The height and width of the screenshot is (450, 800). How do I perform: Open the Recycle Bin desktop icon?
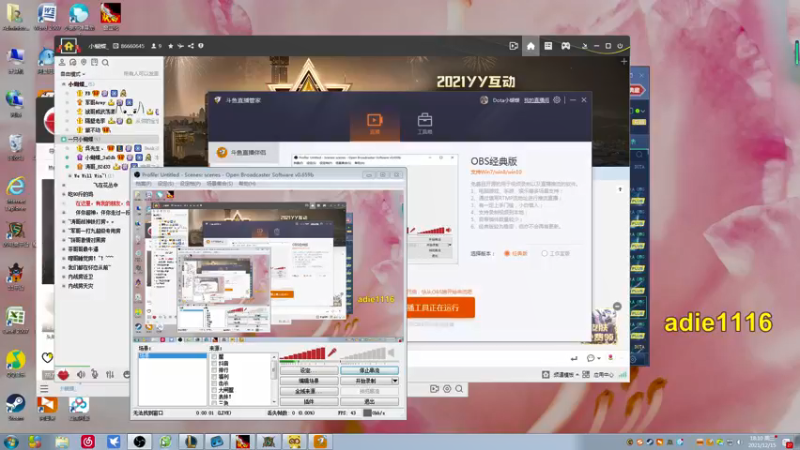click(15, 147)
